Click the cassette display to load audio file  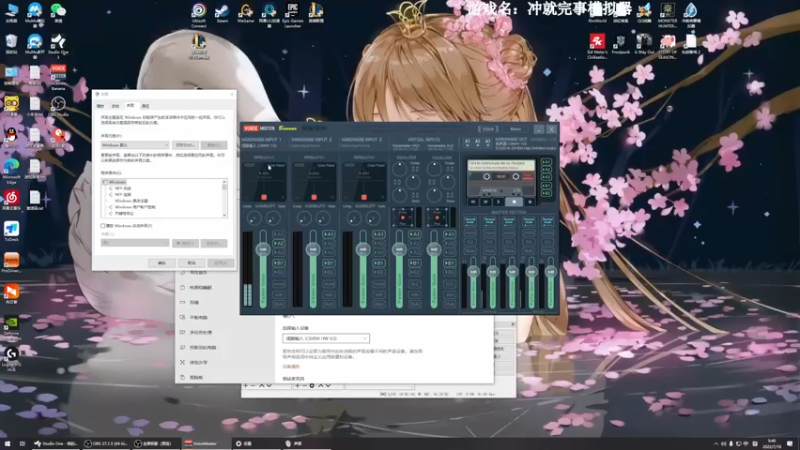tap(501, 165)
